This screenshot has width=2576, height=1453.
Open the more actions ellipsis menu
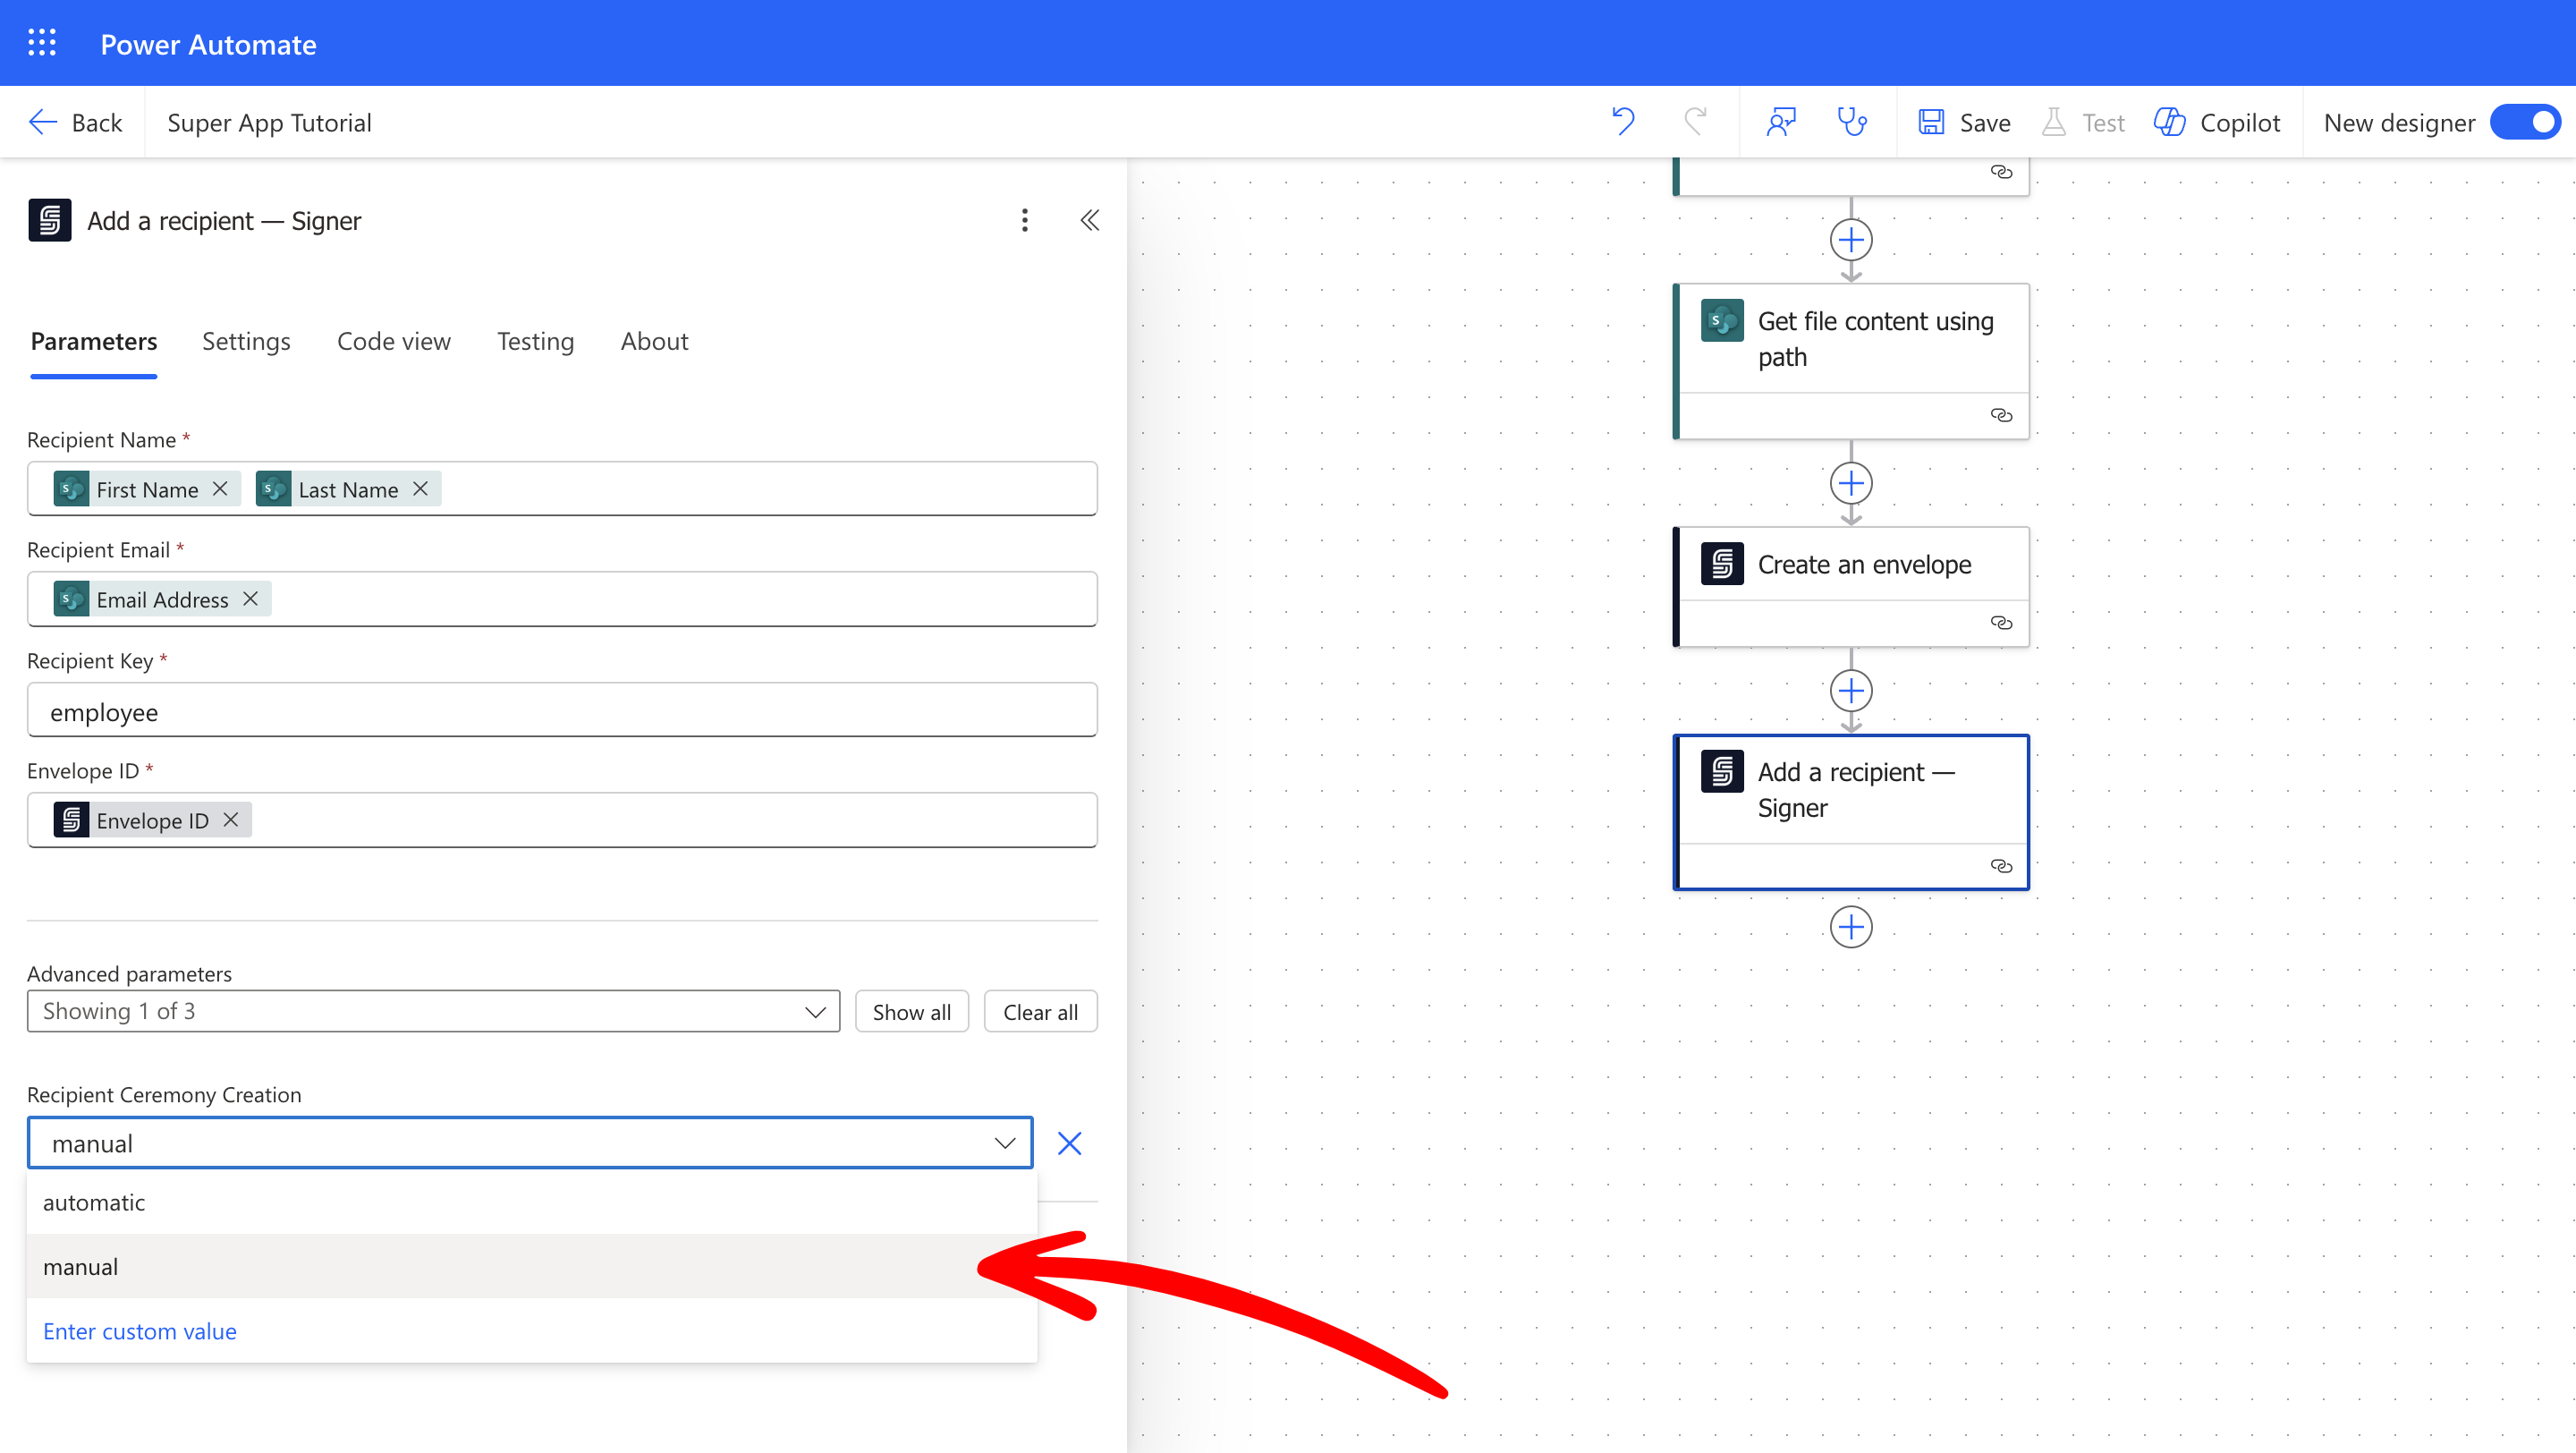(1024, 220)
